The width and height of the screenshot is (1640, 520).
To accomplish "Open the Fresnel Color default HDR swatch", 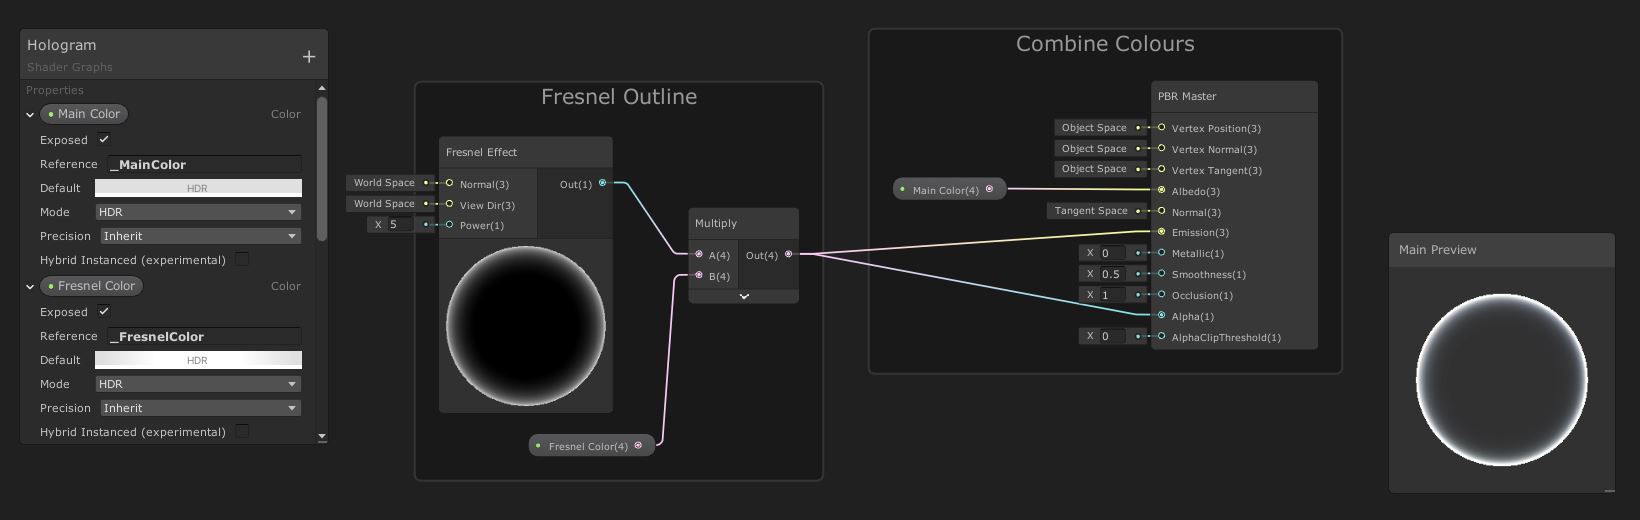I will (x=198, y=360).
